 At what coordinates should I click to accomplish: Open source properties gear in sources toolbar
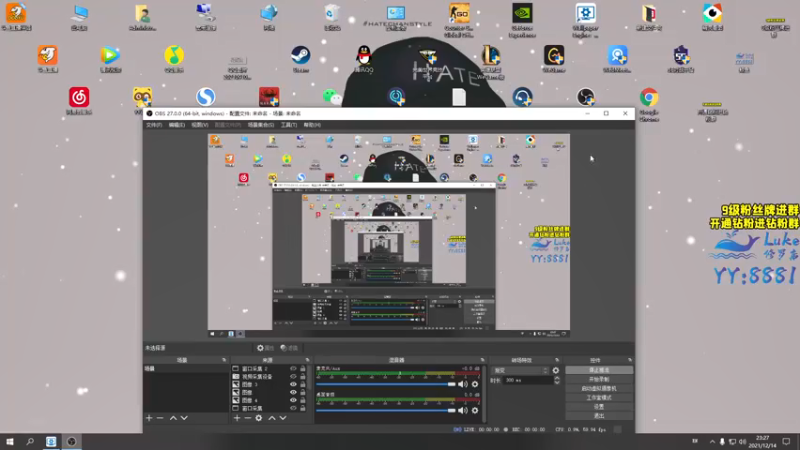259,418
